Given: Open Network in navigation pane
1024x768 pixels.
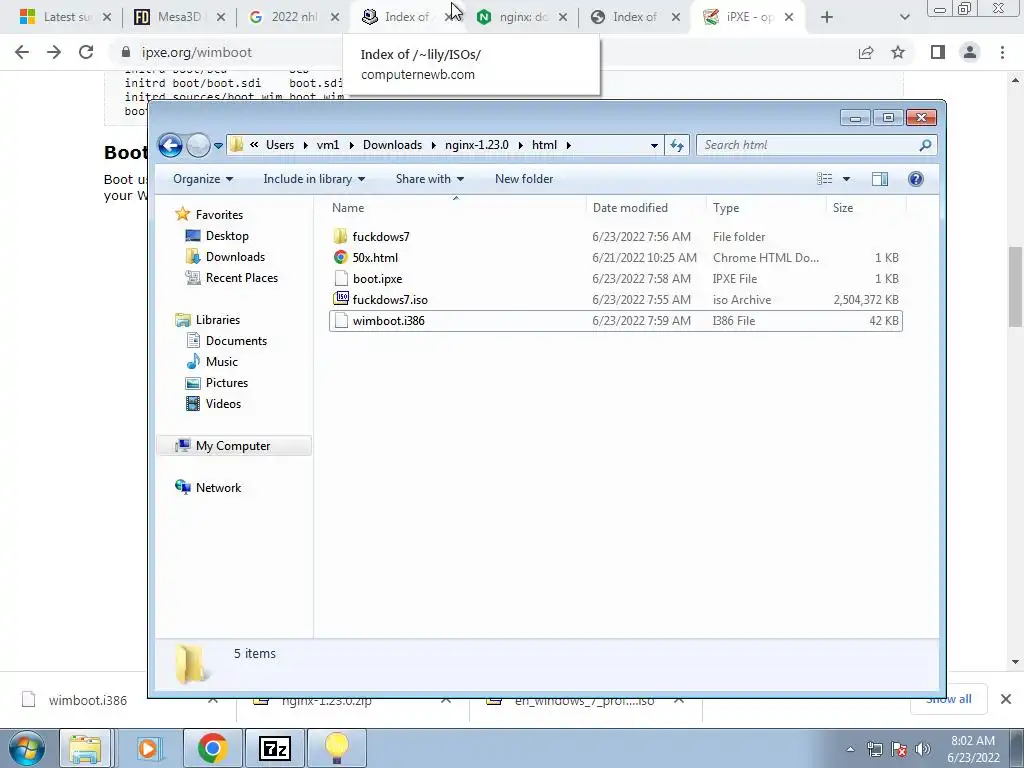Looking at the screenshot, I should 218,488.
